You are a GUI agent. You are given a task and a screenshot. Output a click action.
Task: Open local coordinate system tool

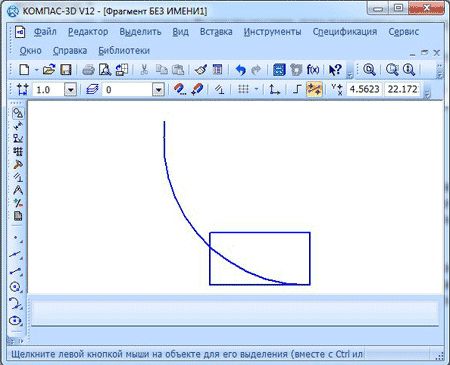pyautogui.click(x=274, y=89)
